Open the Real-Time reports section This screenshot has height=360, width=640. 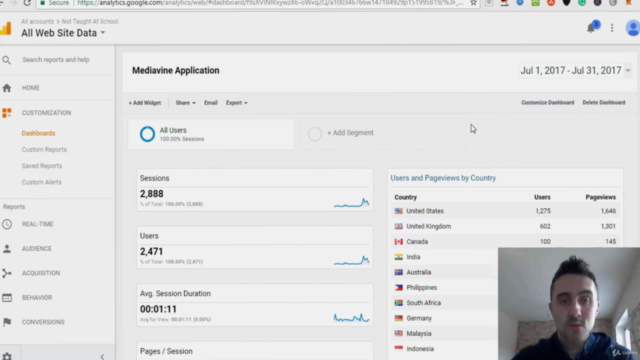tap(38, 224)
